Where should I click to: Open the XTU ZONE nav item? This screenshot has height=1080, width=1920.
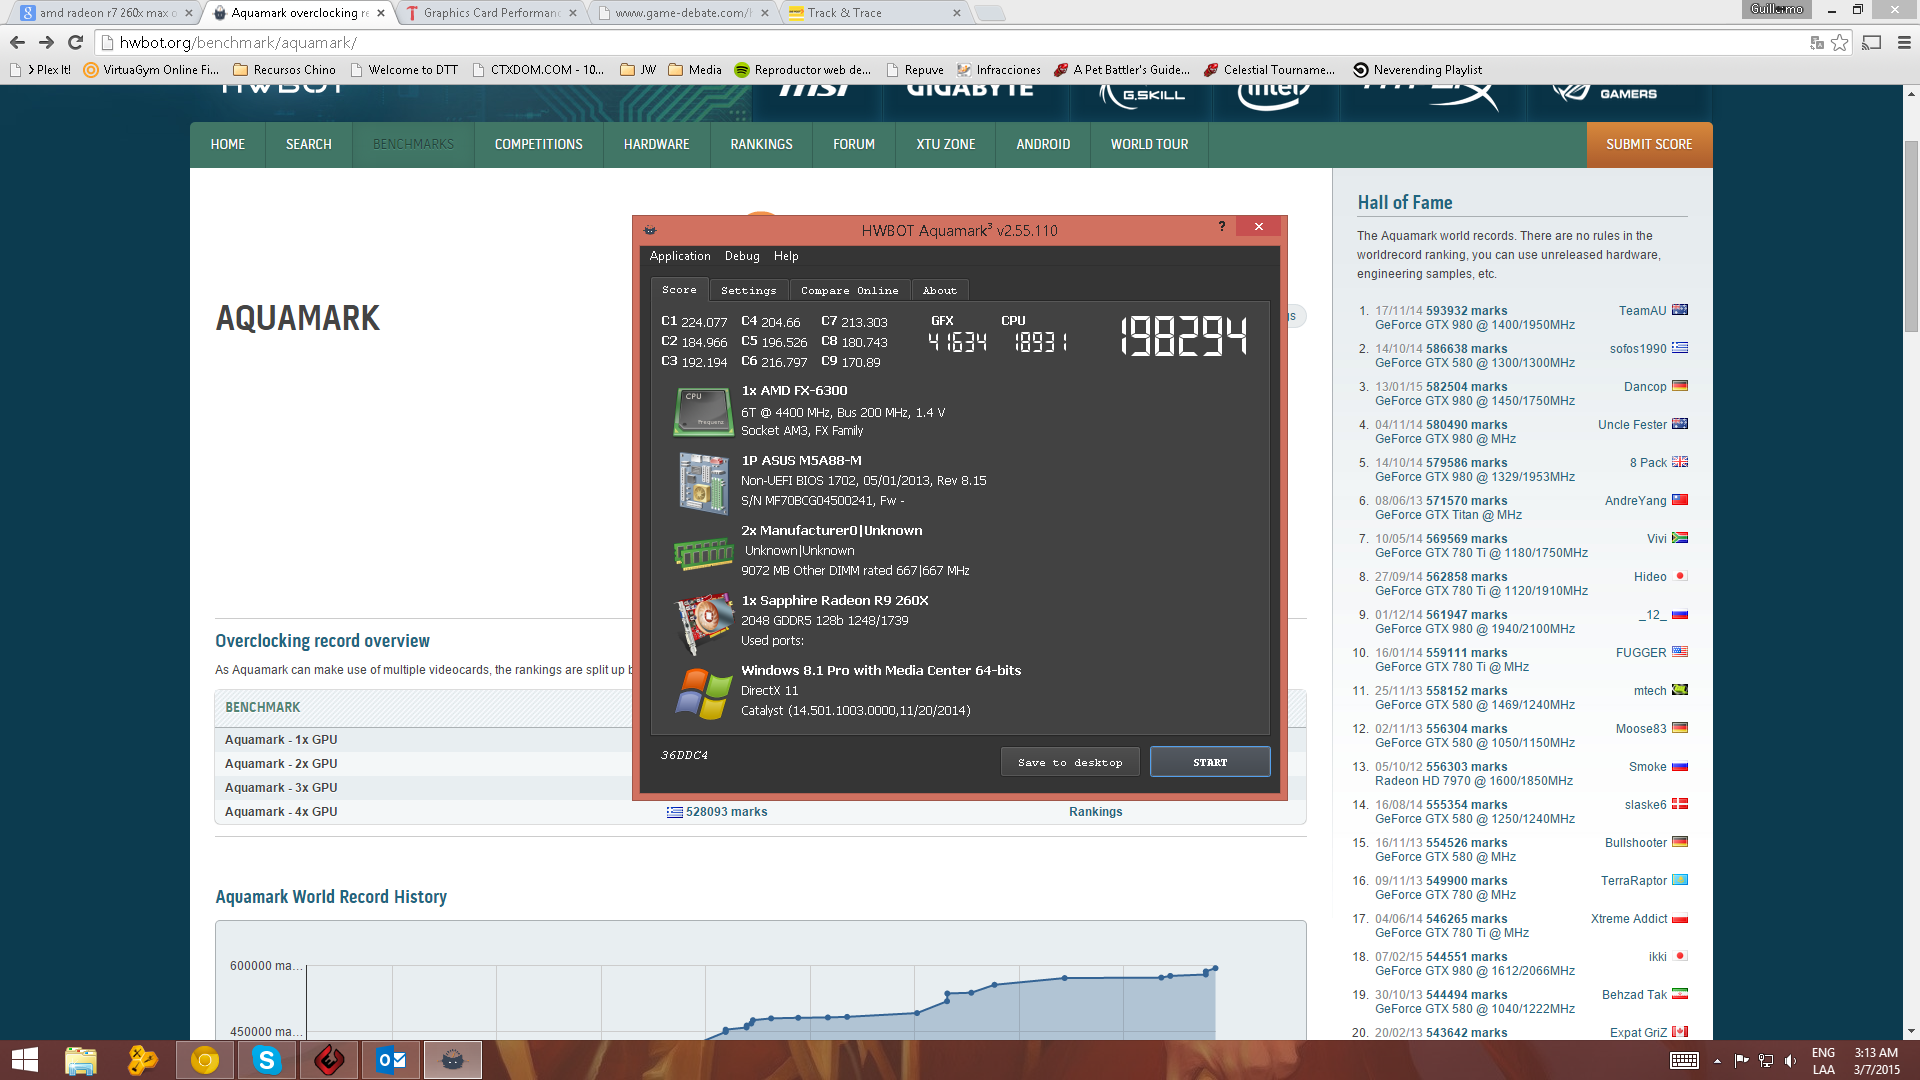946,145
